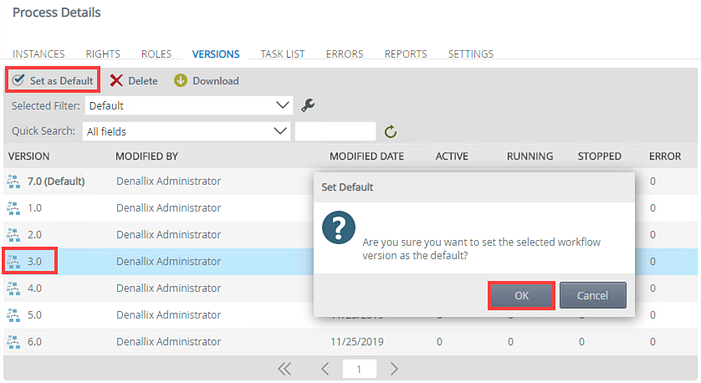The height and width of the screenshot is (383, 701).
Task: Confirm with OK in the Set Default dialog
Action: click(x=521, y=295)
